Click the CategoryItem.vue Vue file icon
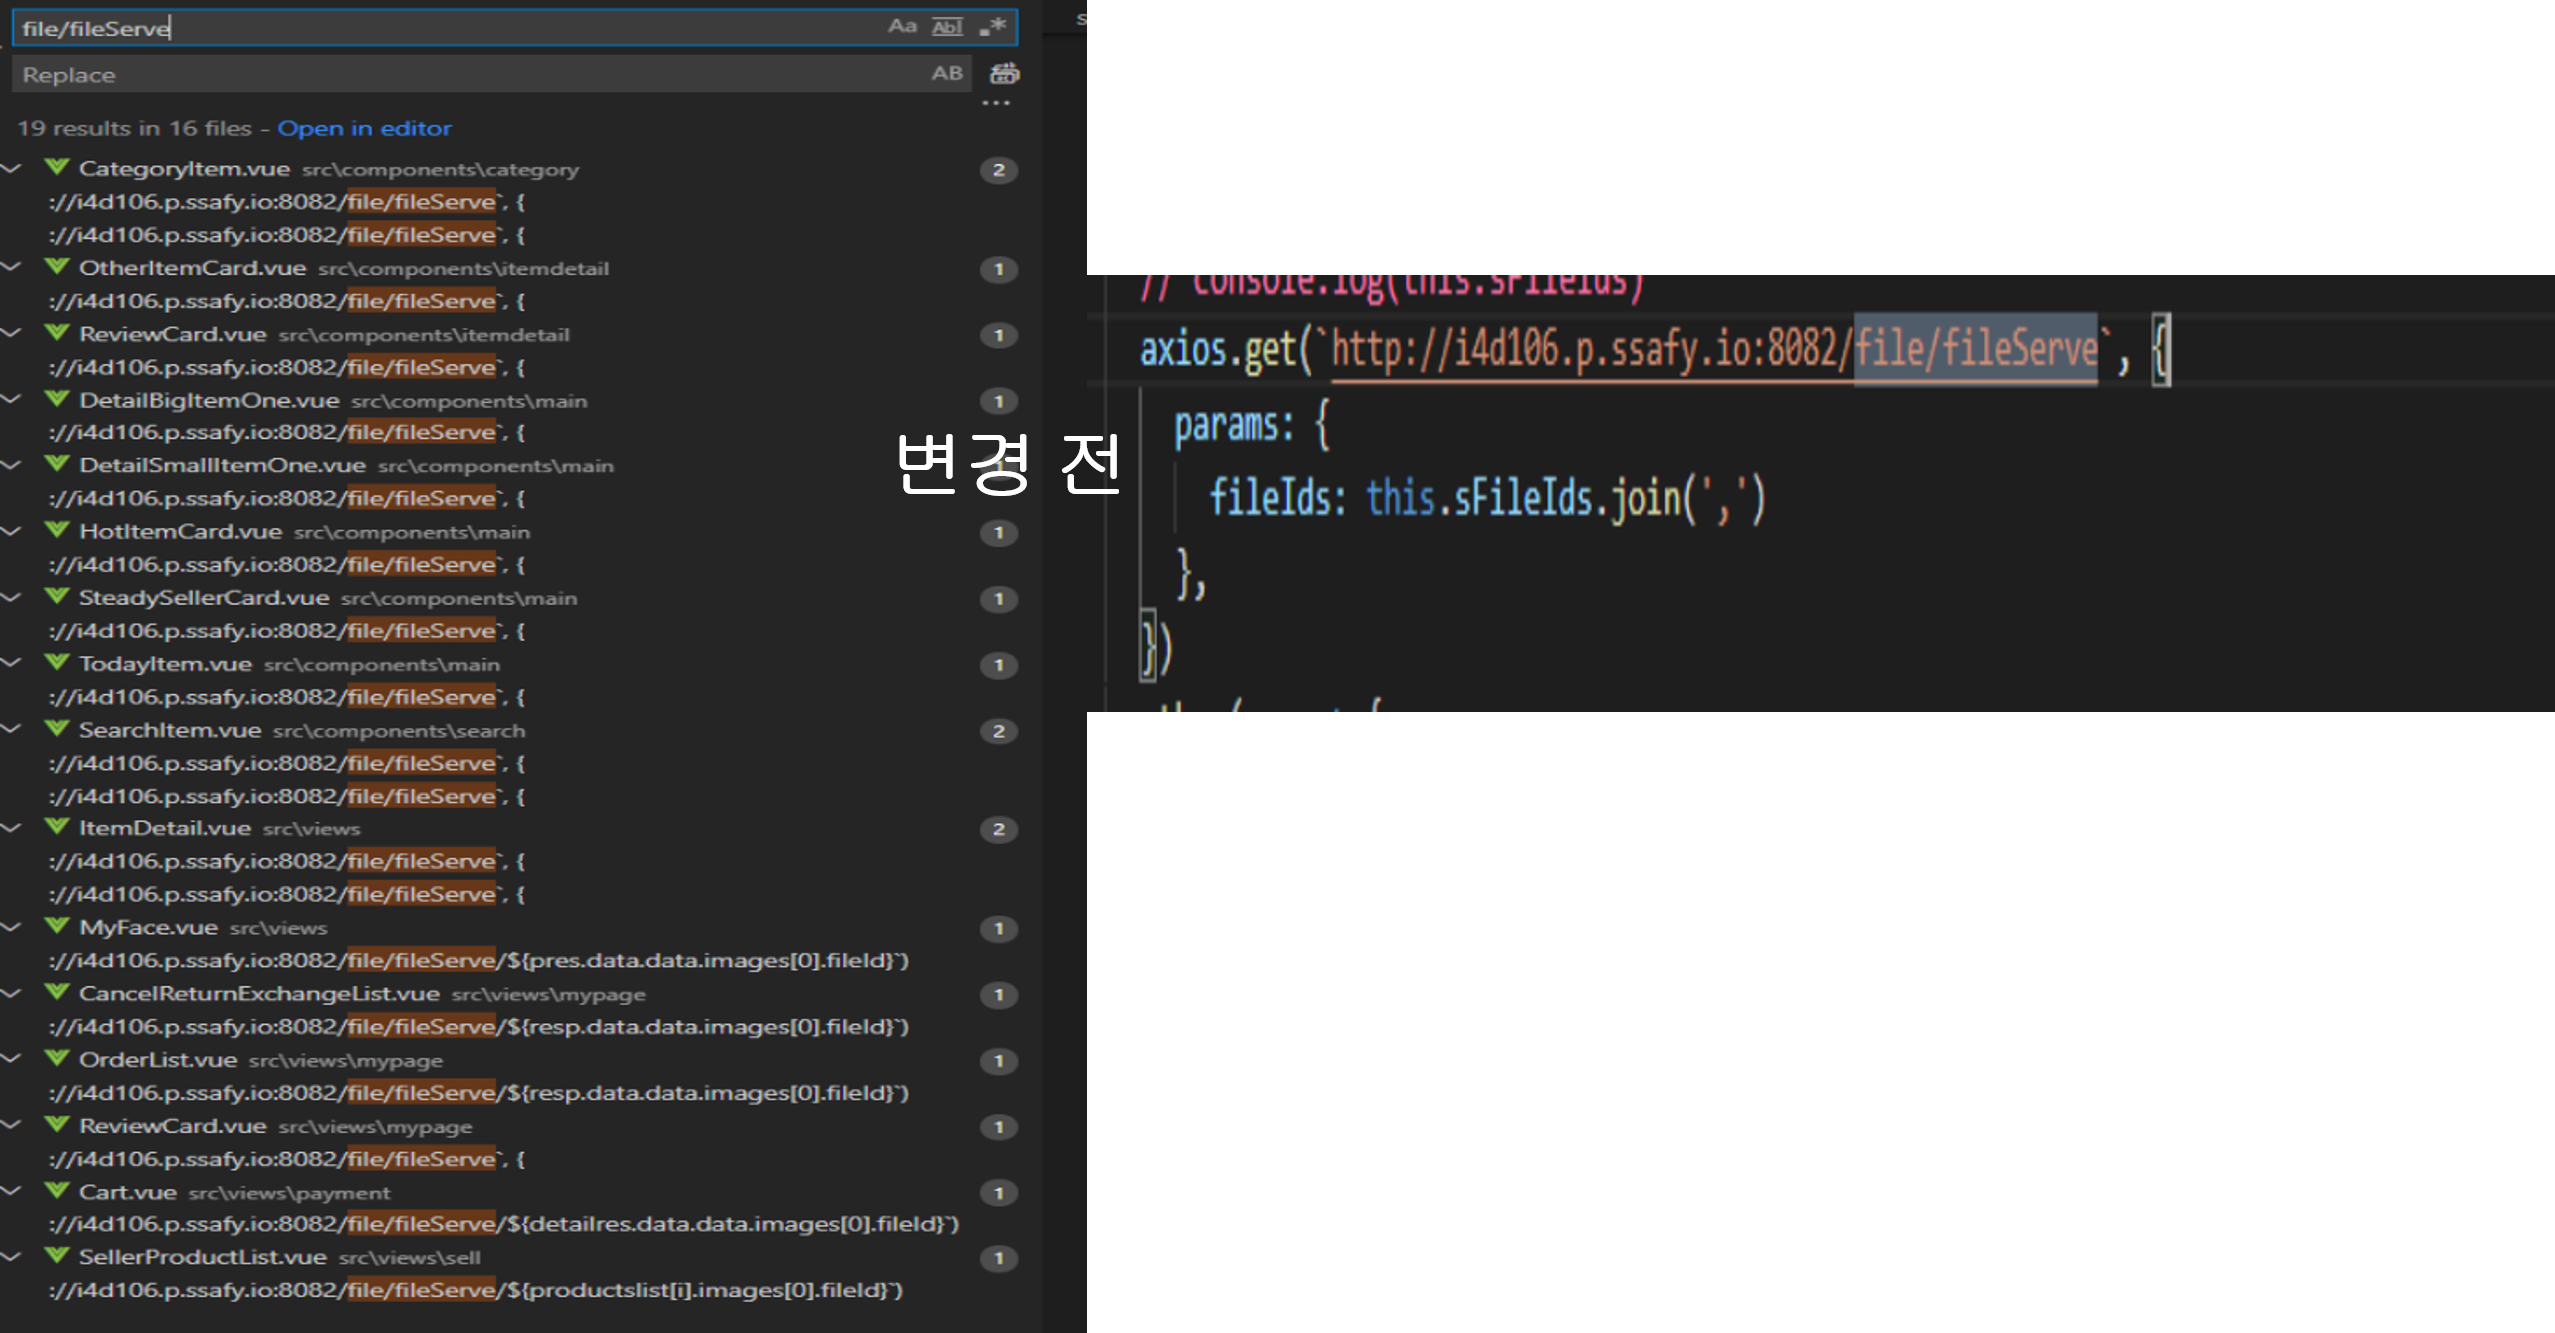The height and width of the screenshot is (1333, 2555). coord(58,168)
